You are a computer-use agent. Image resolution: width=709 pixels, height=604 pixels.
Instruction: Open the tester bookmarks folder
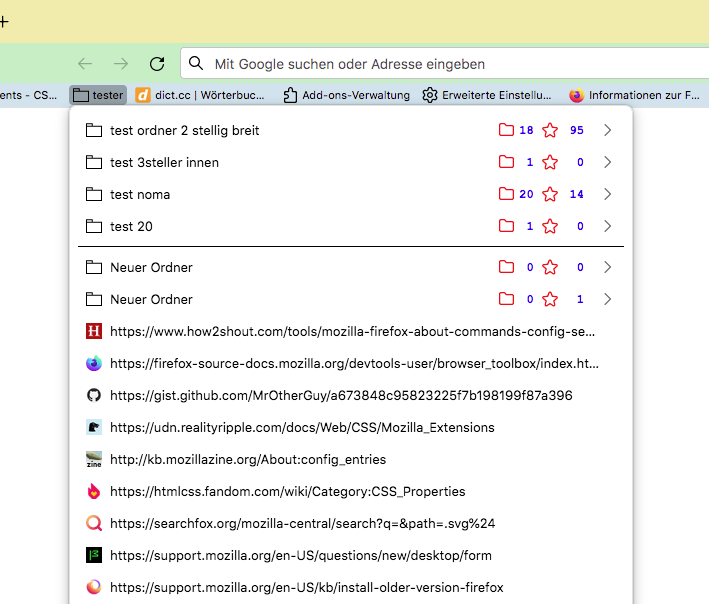[x=97, y=96]
